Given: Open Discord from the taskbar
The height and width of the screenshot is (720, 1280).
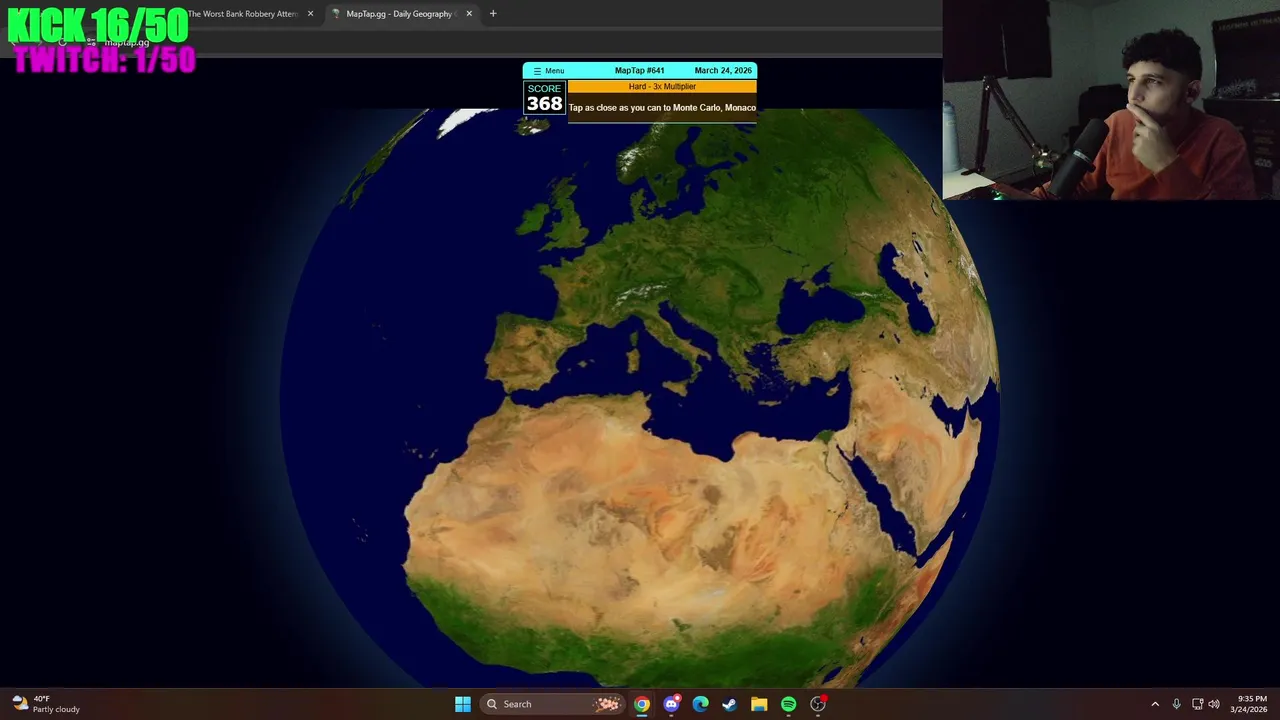Looking at the screenshot, I should point(671,704).
